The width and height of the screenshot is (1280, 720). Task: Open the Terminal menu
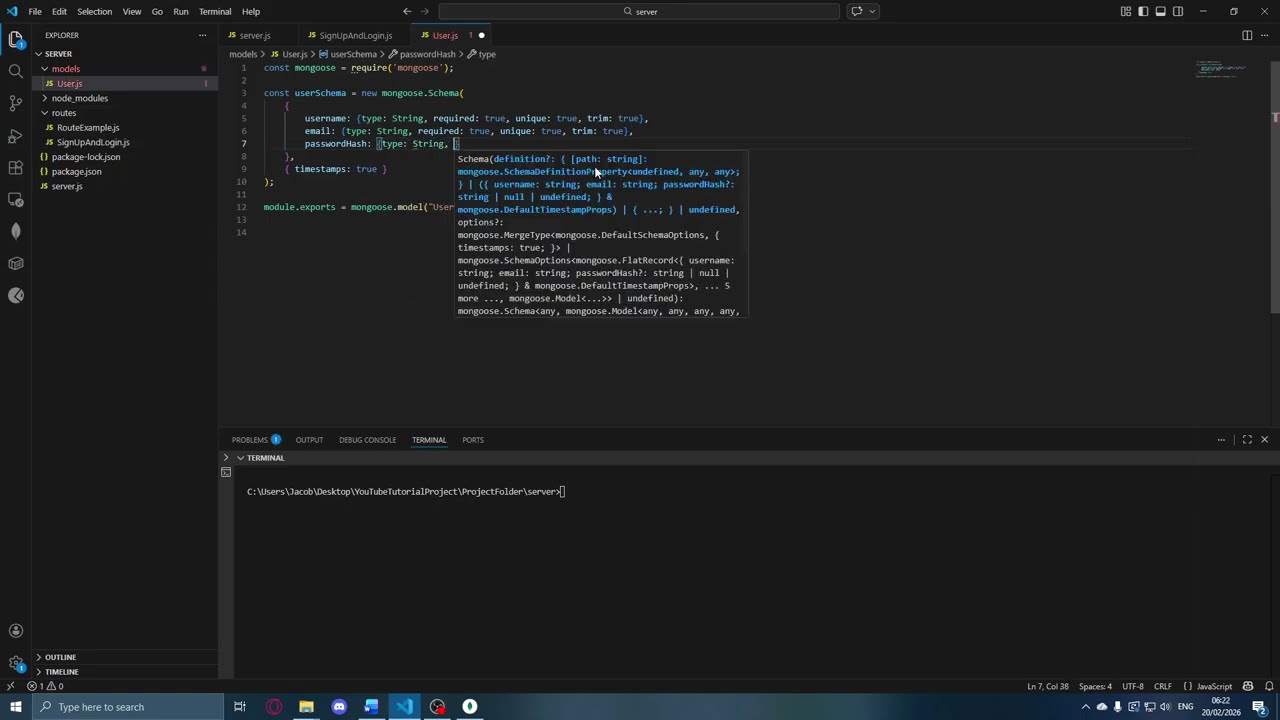(x=215, y=11)
